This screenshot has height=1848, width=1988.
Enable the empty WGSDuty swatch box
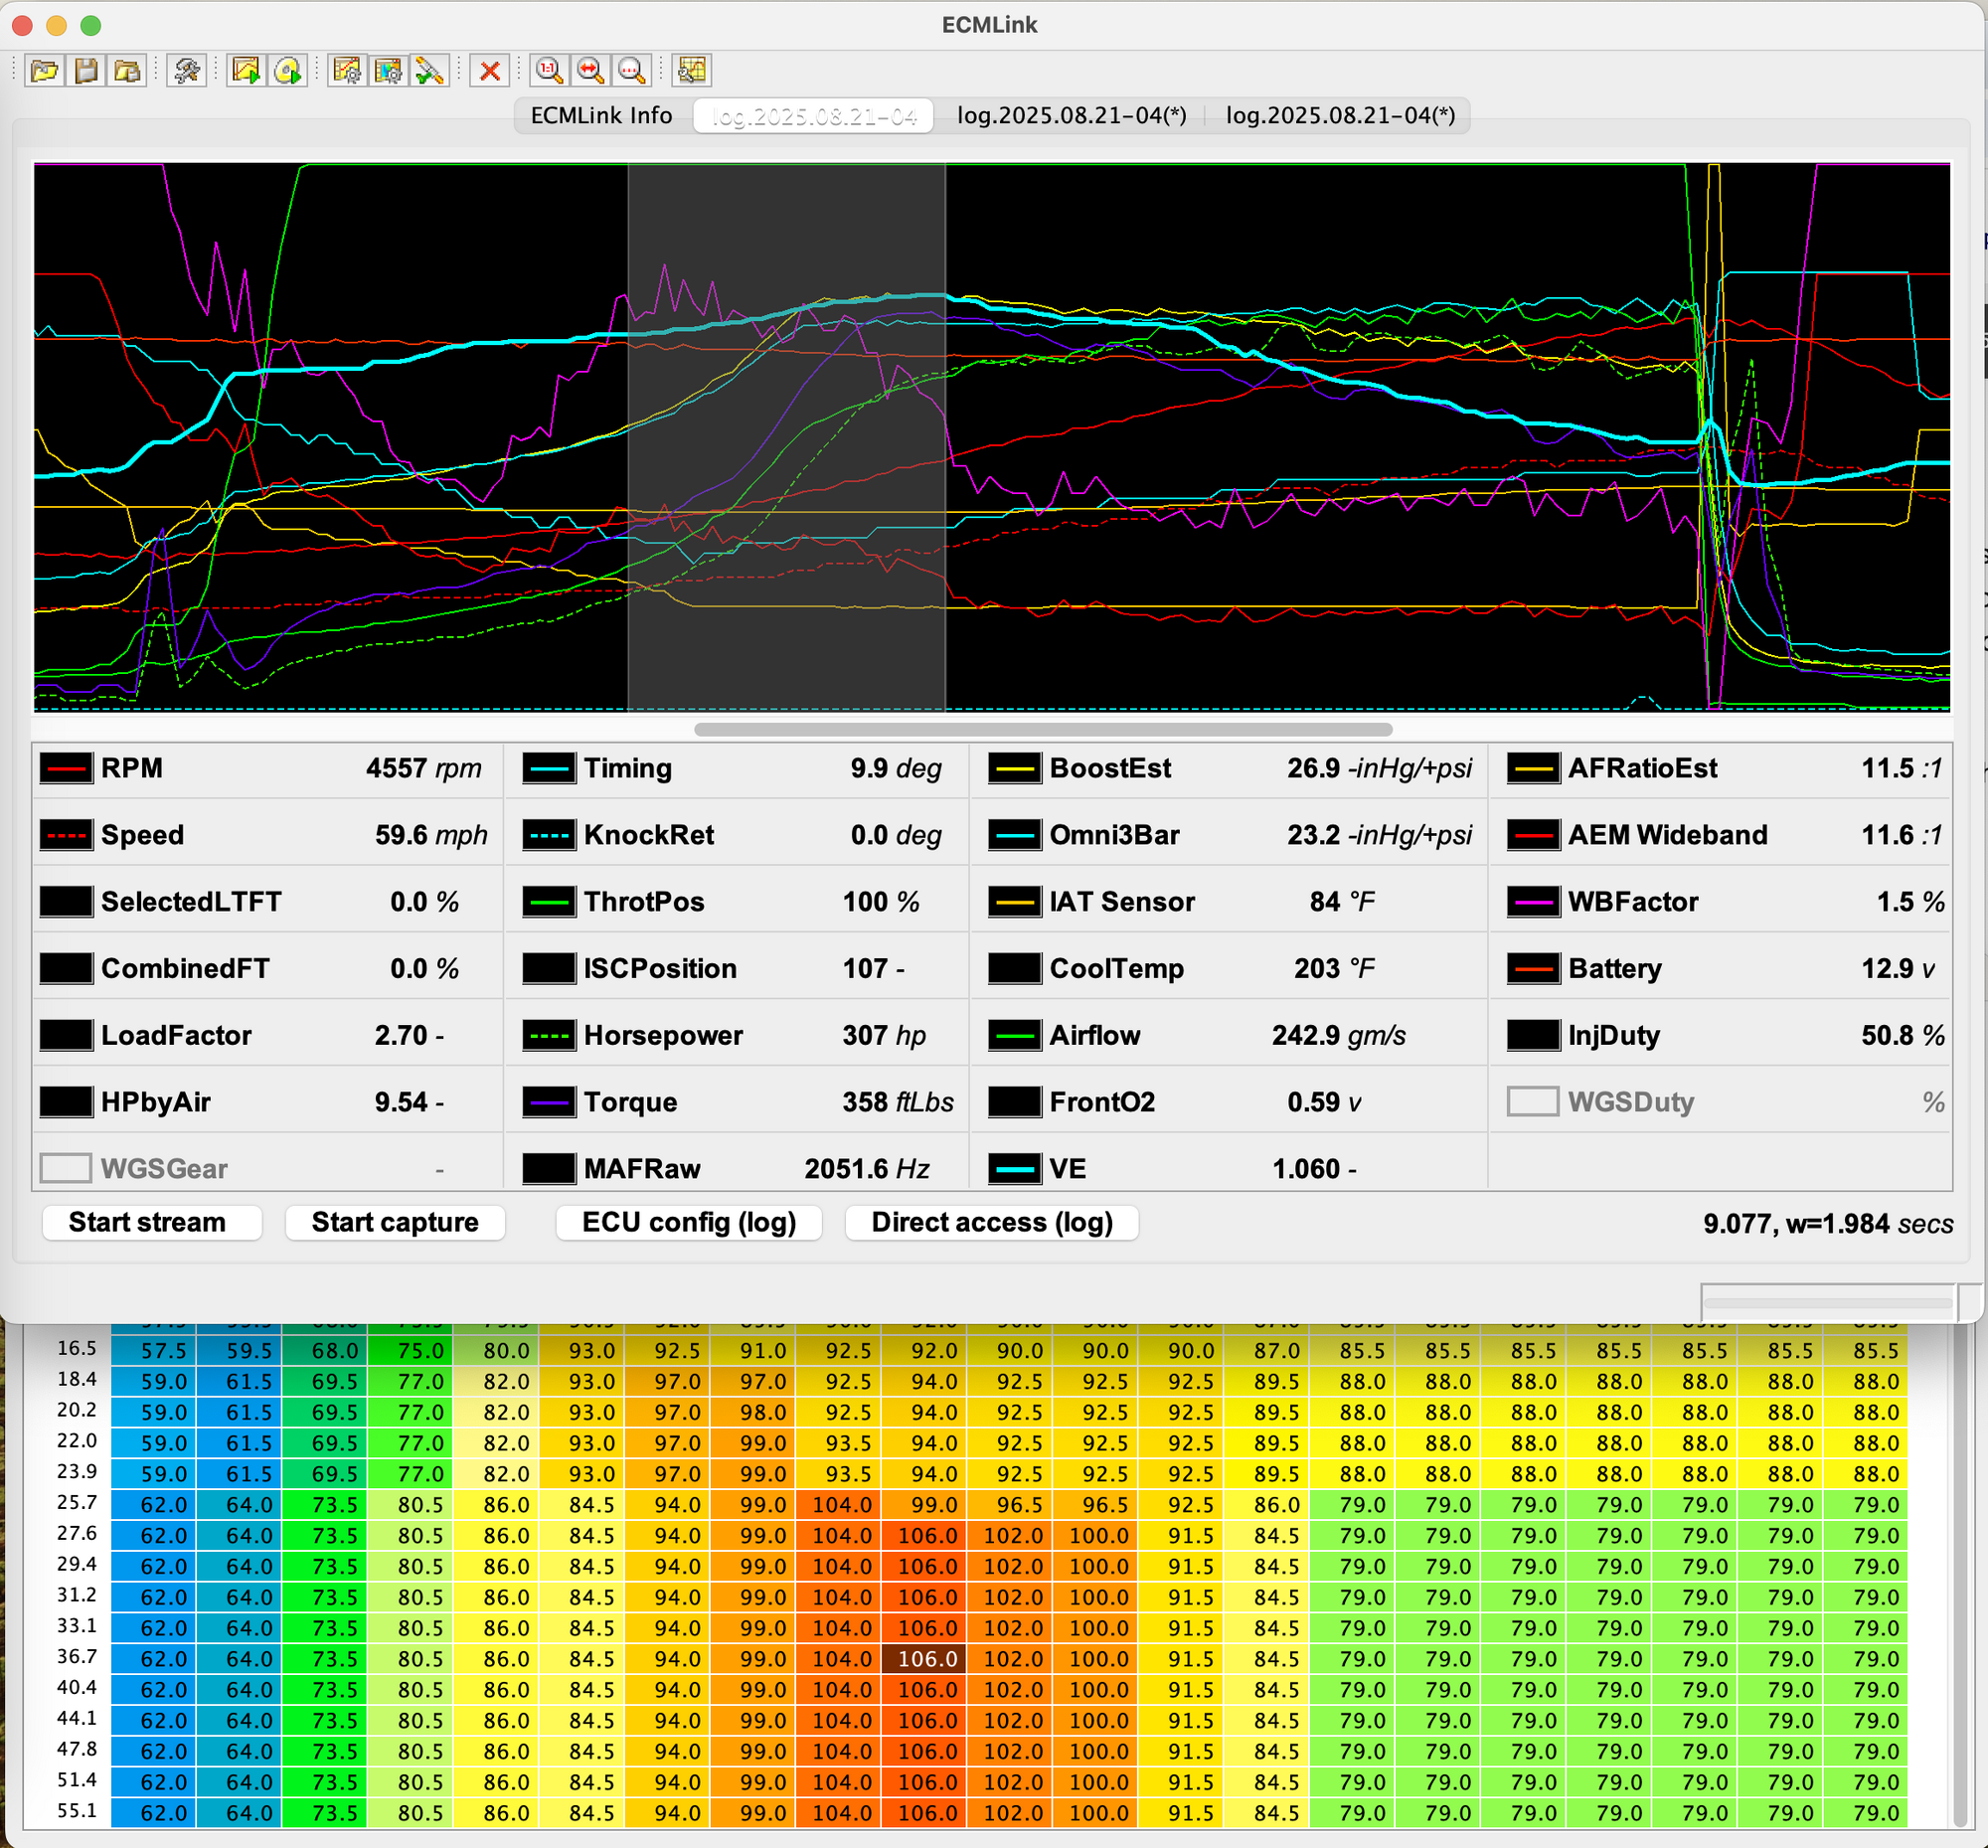[x=1533, y=1102]
